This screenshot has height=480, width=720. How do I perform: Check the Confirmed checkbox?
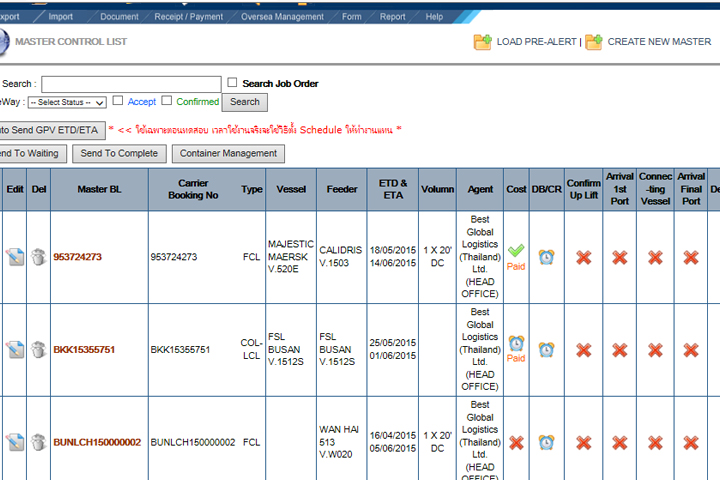click(x=167, y=101)
